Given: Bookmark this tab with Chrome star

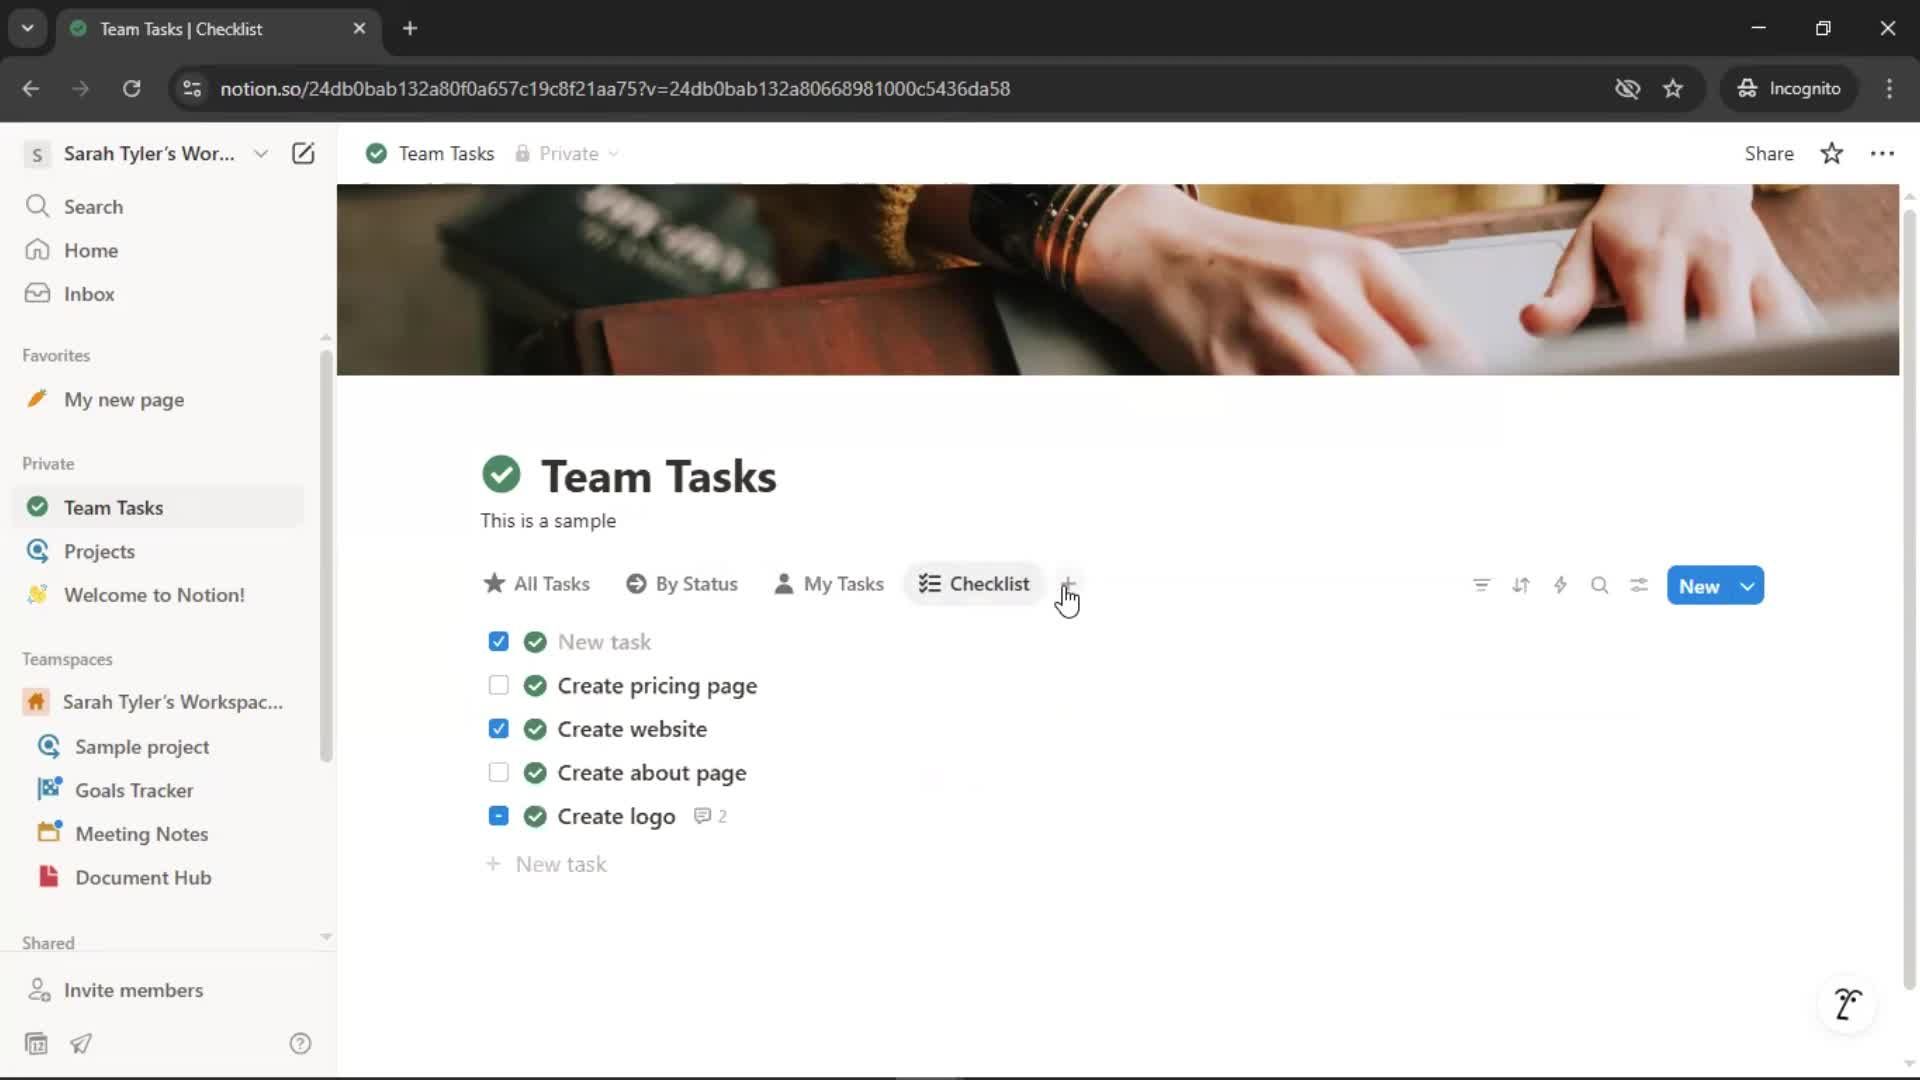Looking at the screenshot, I should [x=1673, y=88].
